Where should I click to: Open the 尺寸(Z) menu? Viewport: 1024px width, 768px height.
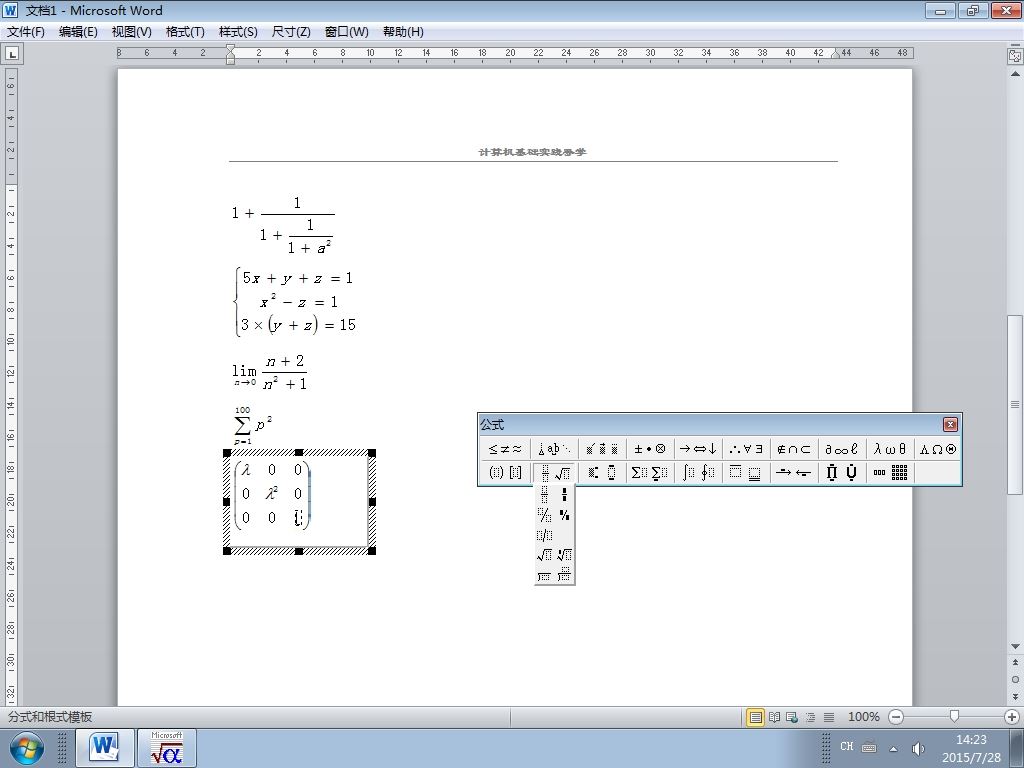[291, 32]
